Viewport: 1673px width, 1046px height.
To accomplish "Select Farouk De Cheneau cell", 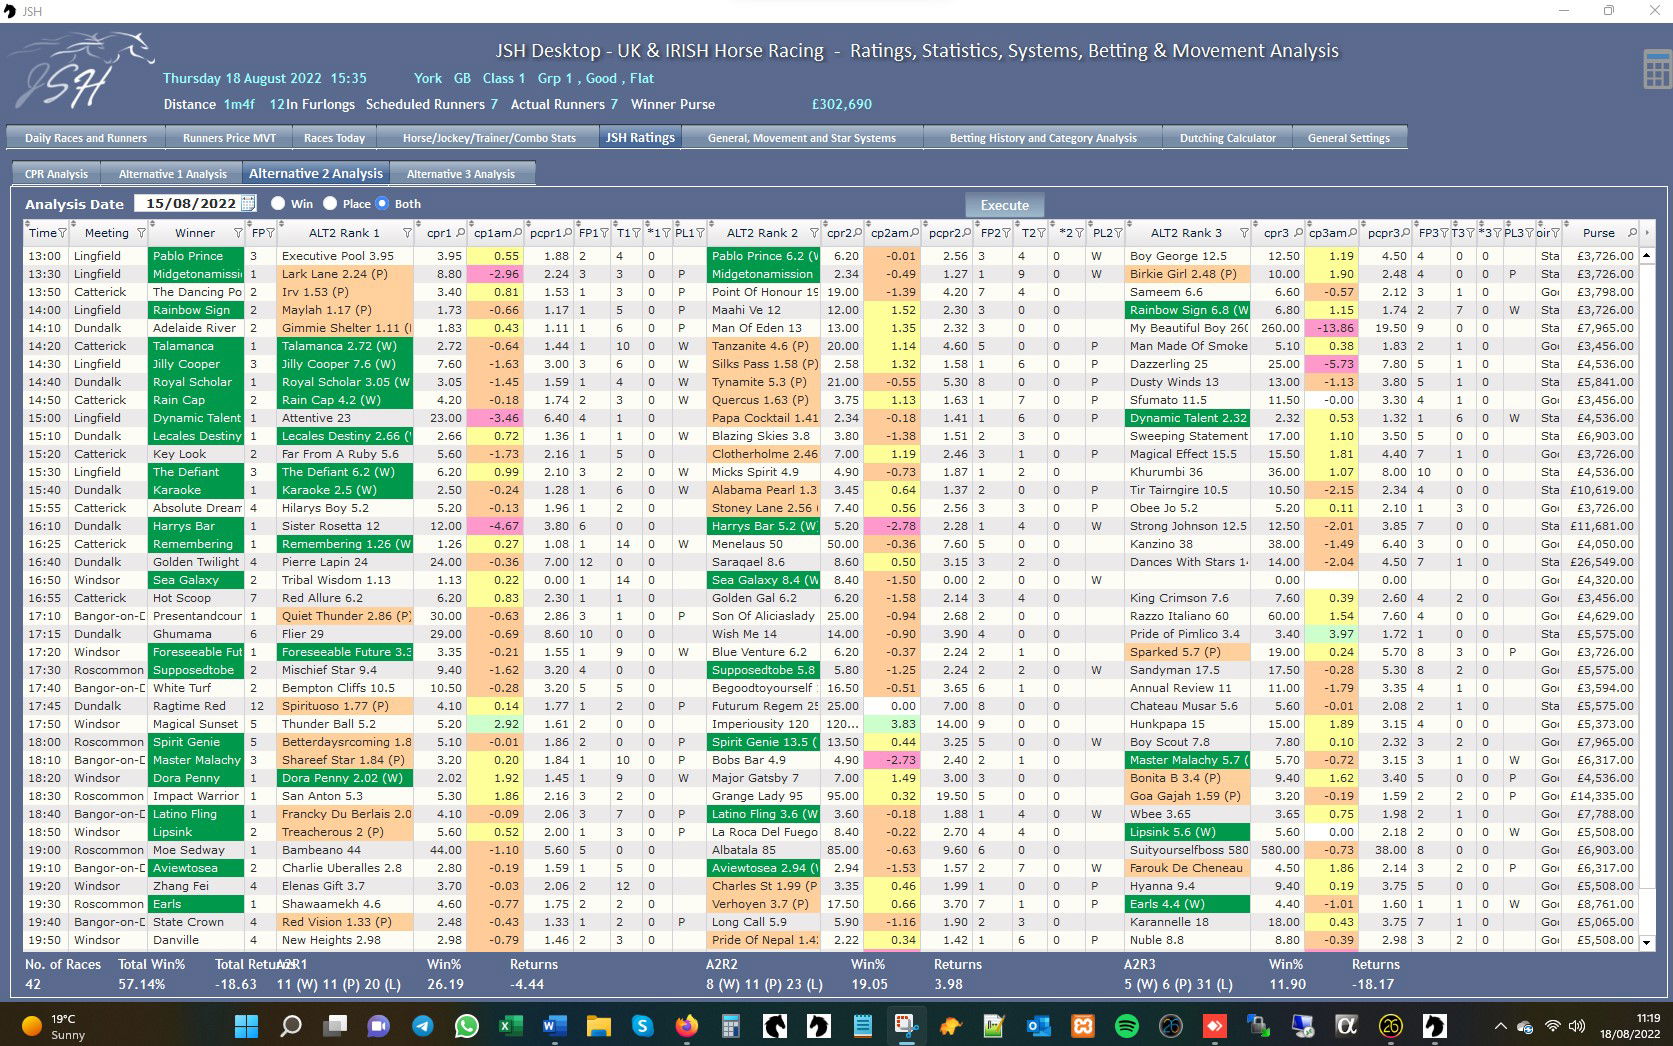I will (1188, 868).
